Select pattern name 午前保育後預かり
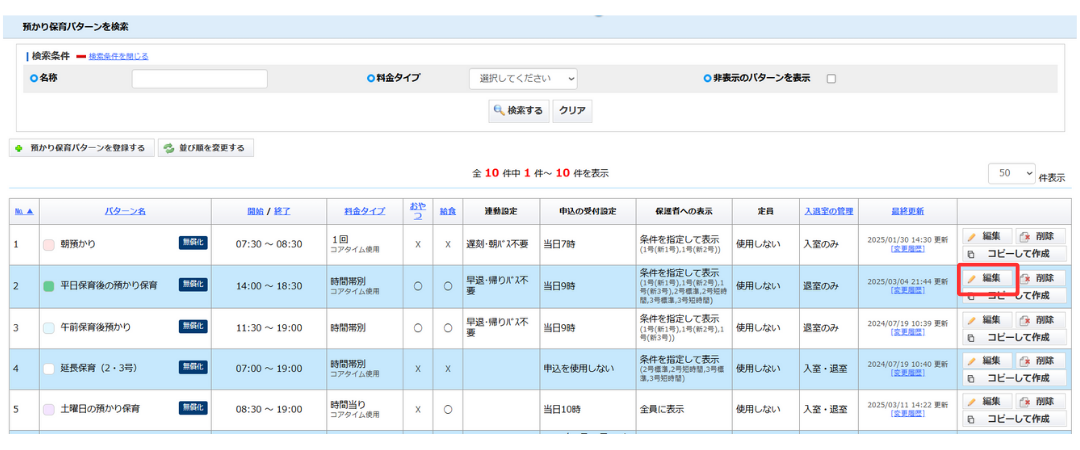The image size is (1080, 450). pyautogui.click(x=96, y=327)
